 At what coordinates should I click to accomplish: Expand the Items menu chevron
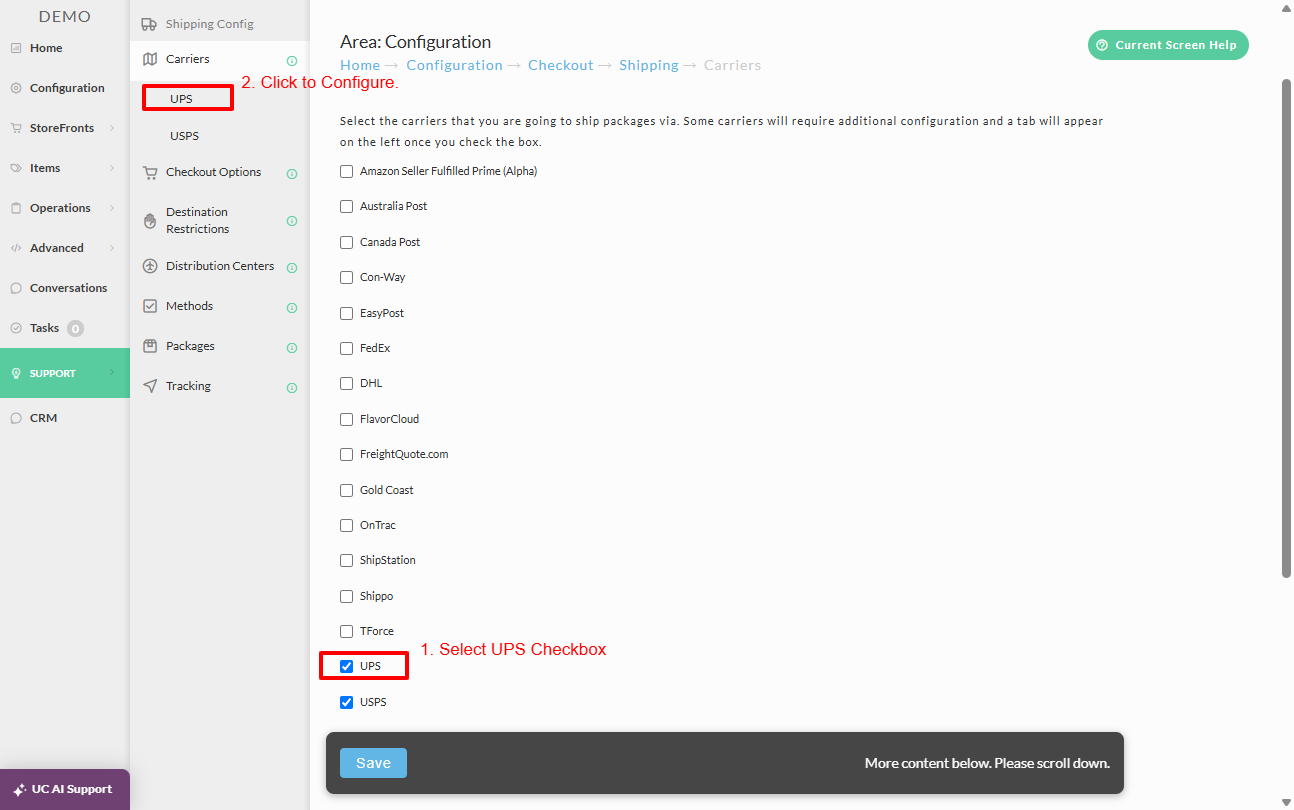click(112, 168)
